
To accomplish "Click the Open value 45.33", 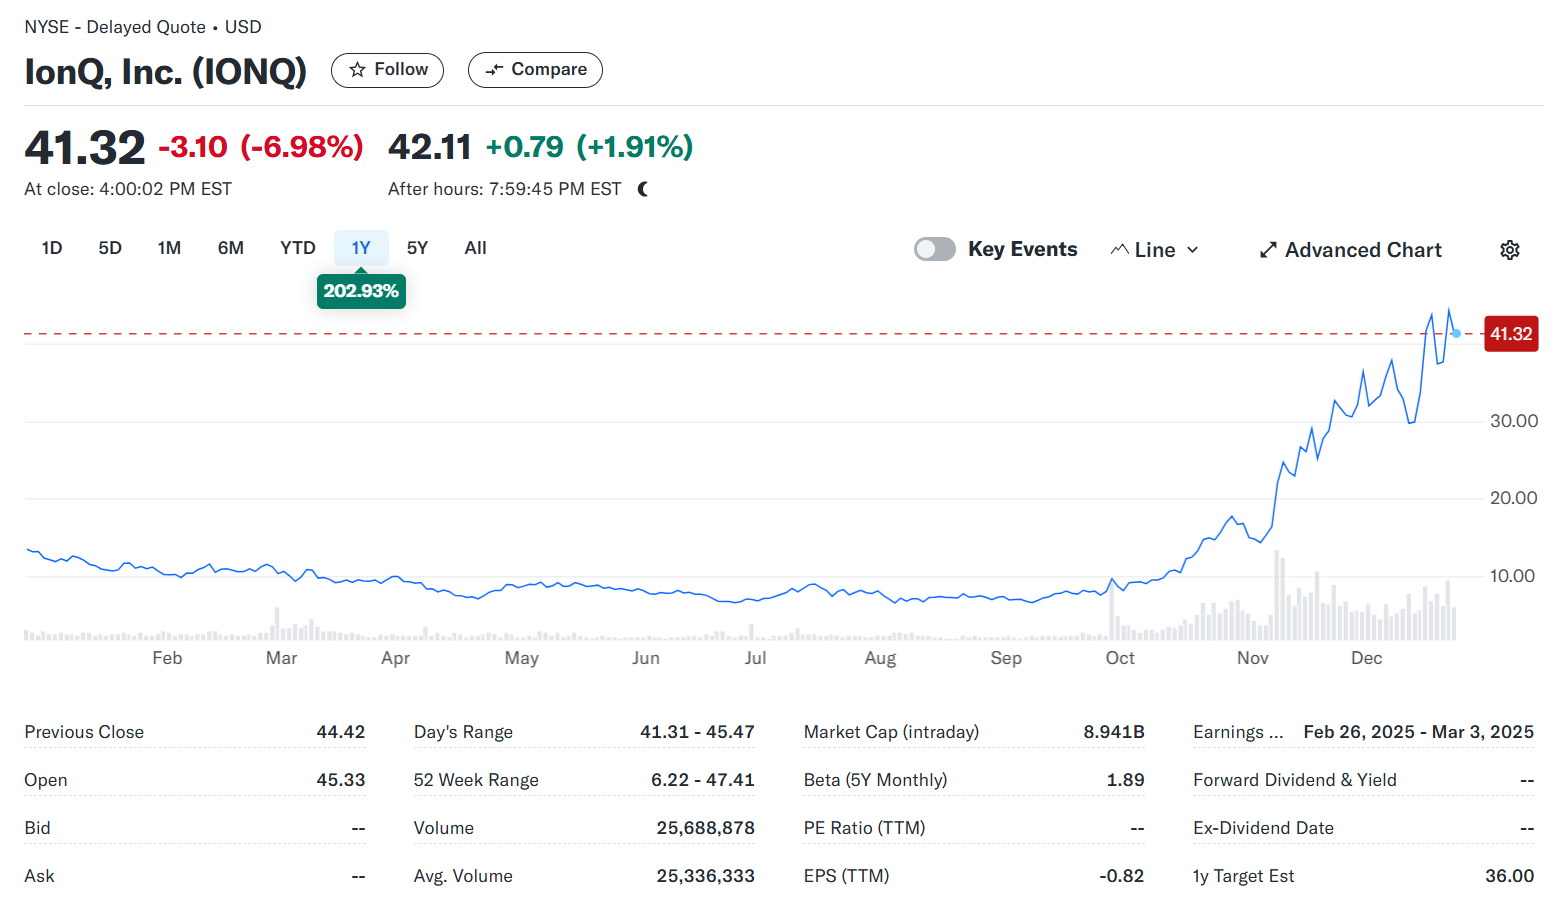I will [341, 780].
